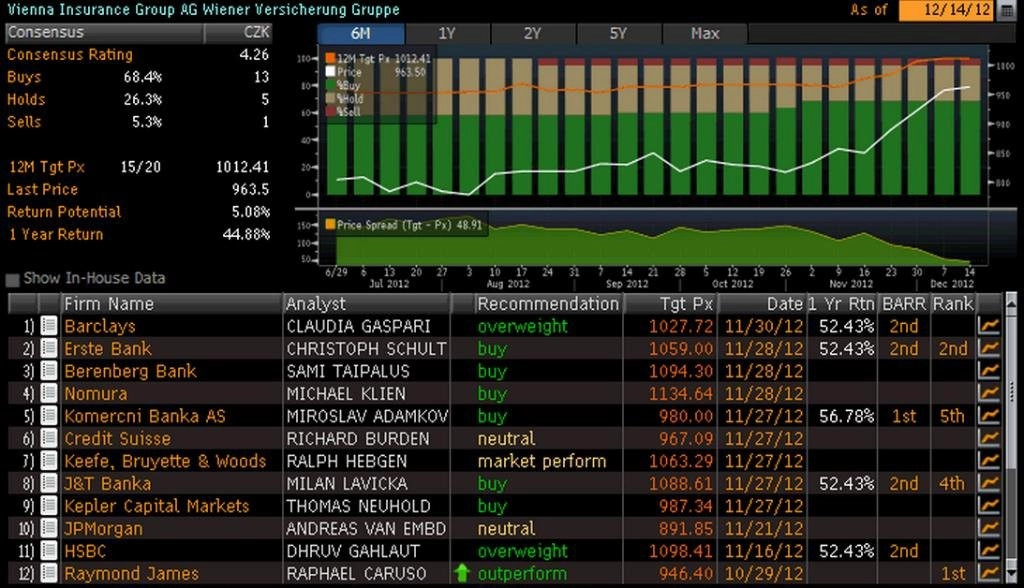Open the J&T Banka firm link
The width and height of the screenshot is (1024, 588).
(108, 483)
